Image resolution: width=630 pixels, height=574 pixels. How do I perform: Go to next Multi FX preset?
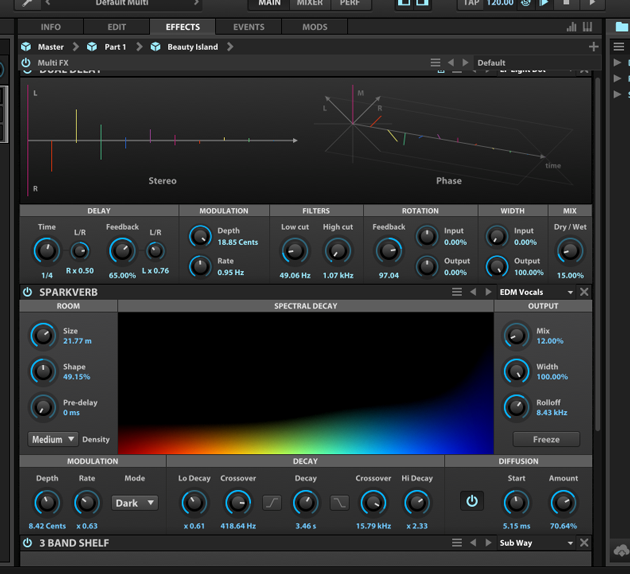[465, 63]
